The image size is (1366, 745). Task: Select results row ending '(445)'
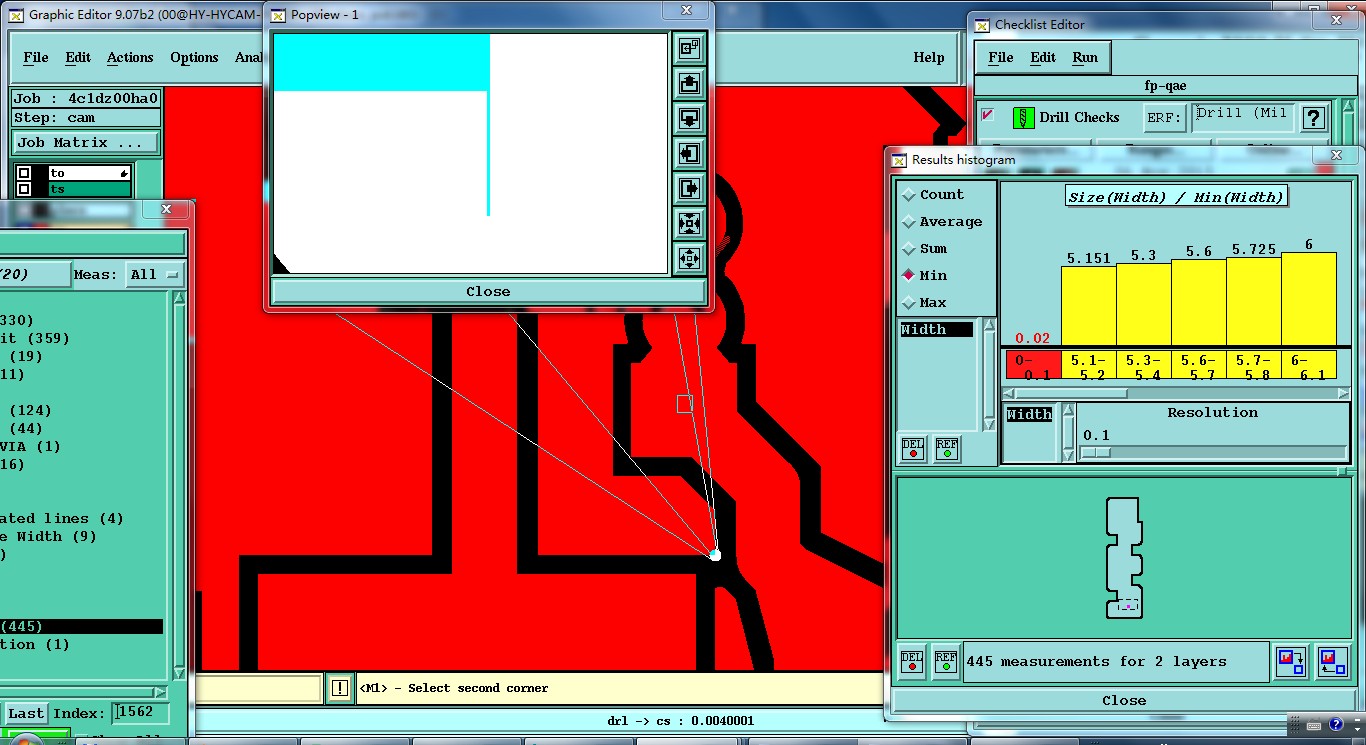81,626
